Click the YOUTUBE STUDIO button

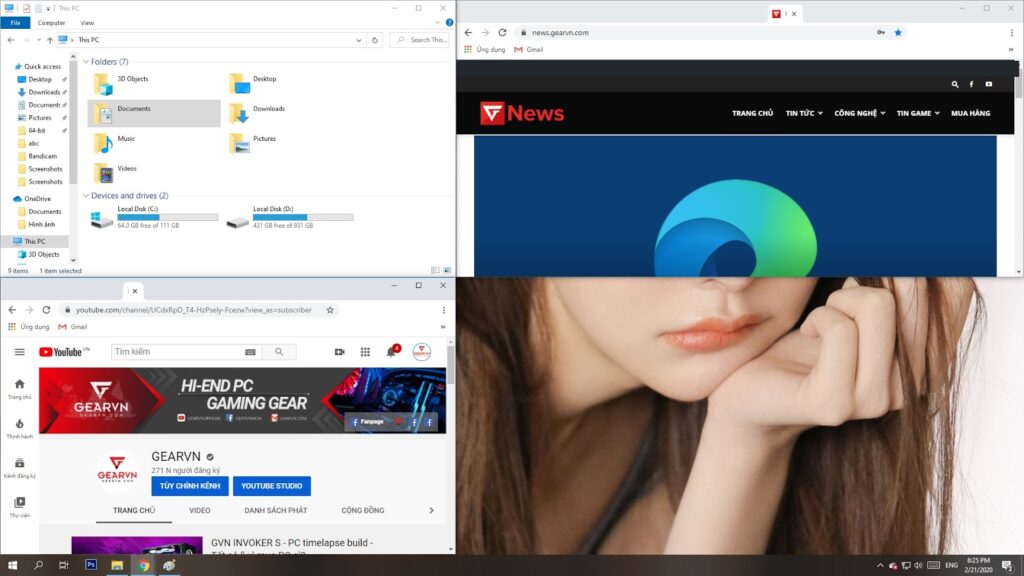click(272, 486)
